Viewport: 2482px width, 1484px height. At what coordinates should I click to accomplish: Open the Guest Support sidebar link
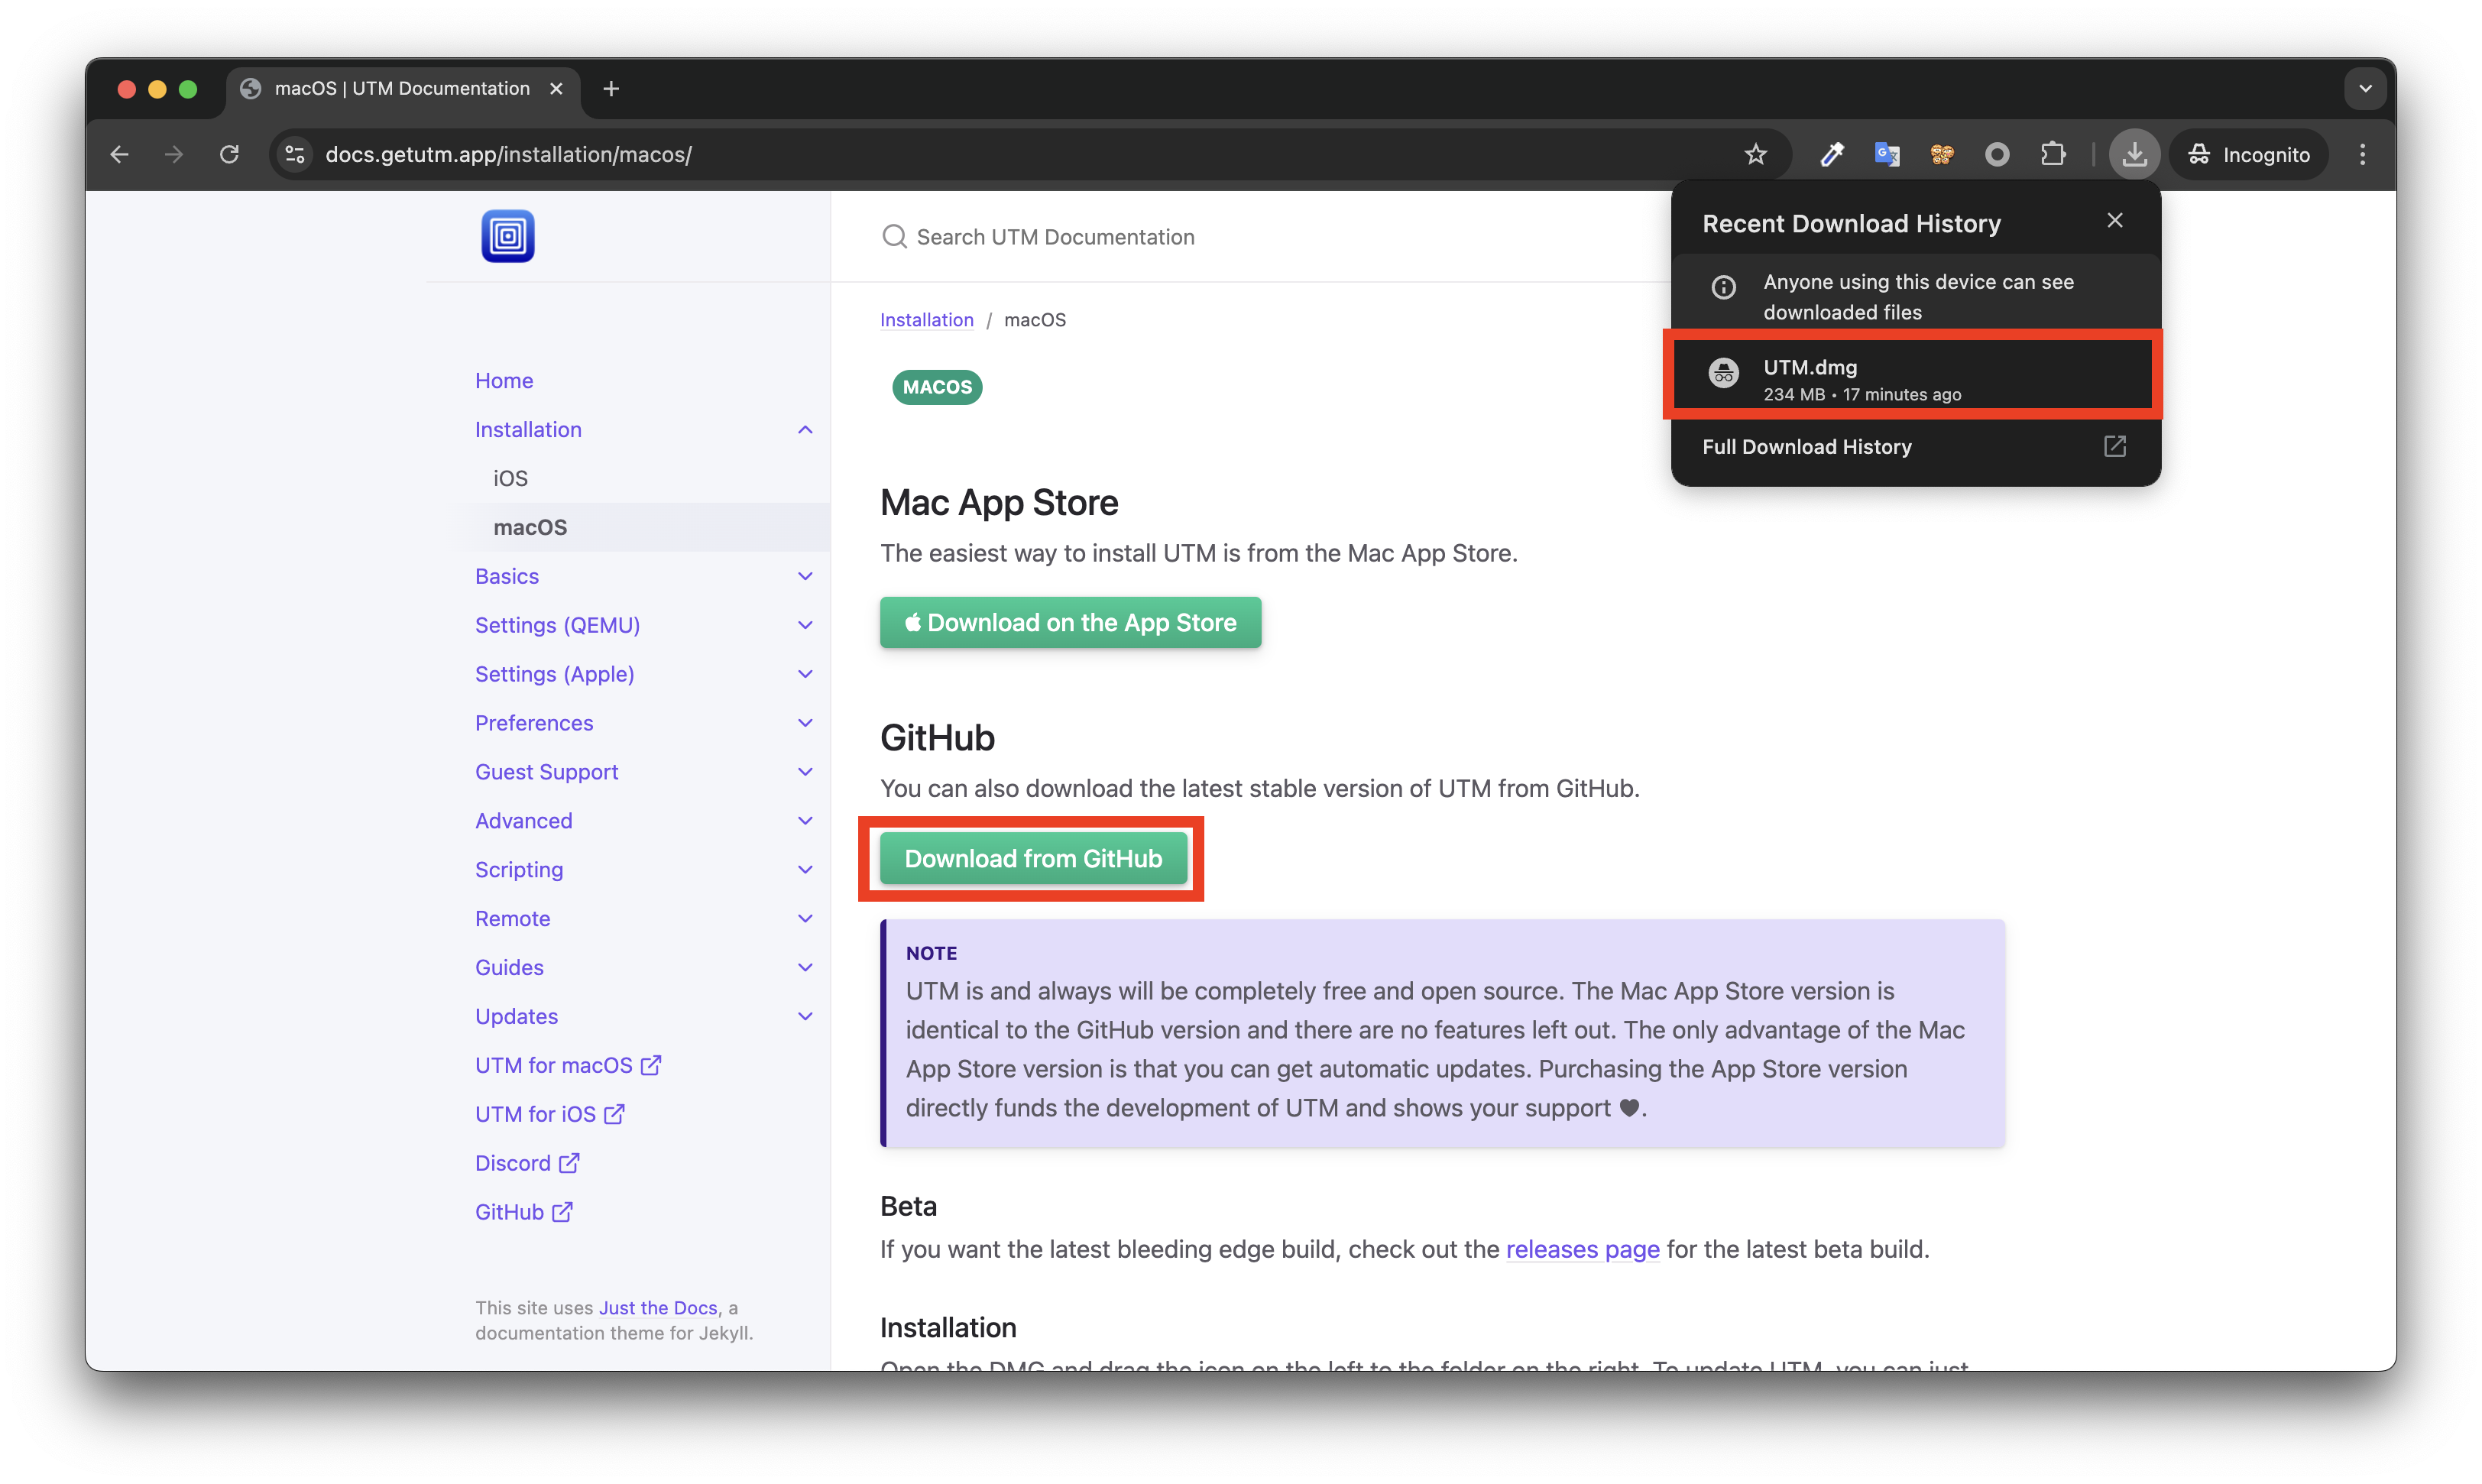point(546,772)
